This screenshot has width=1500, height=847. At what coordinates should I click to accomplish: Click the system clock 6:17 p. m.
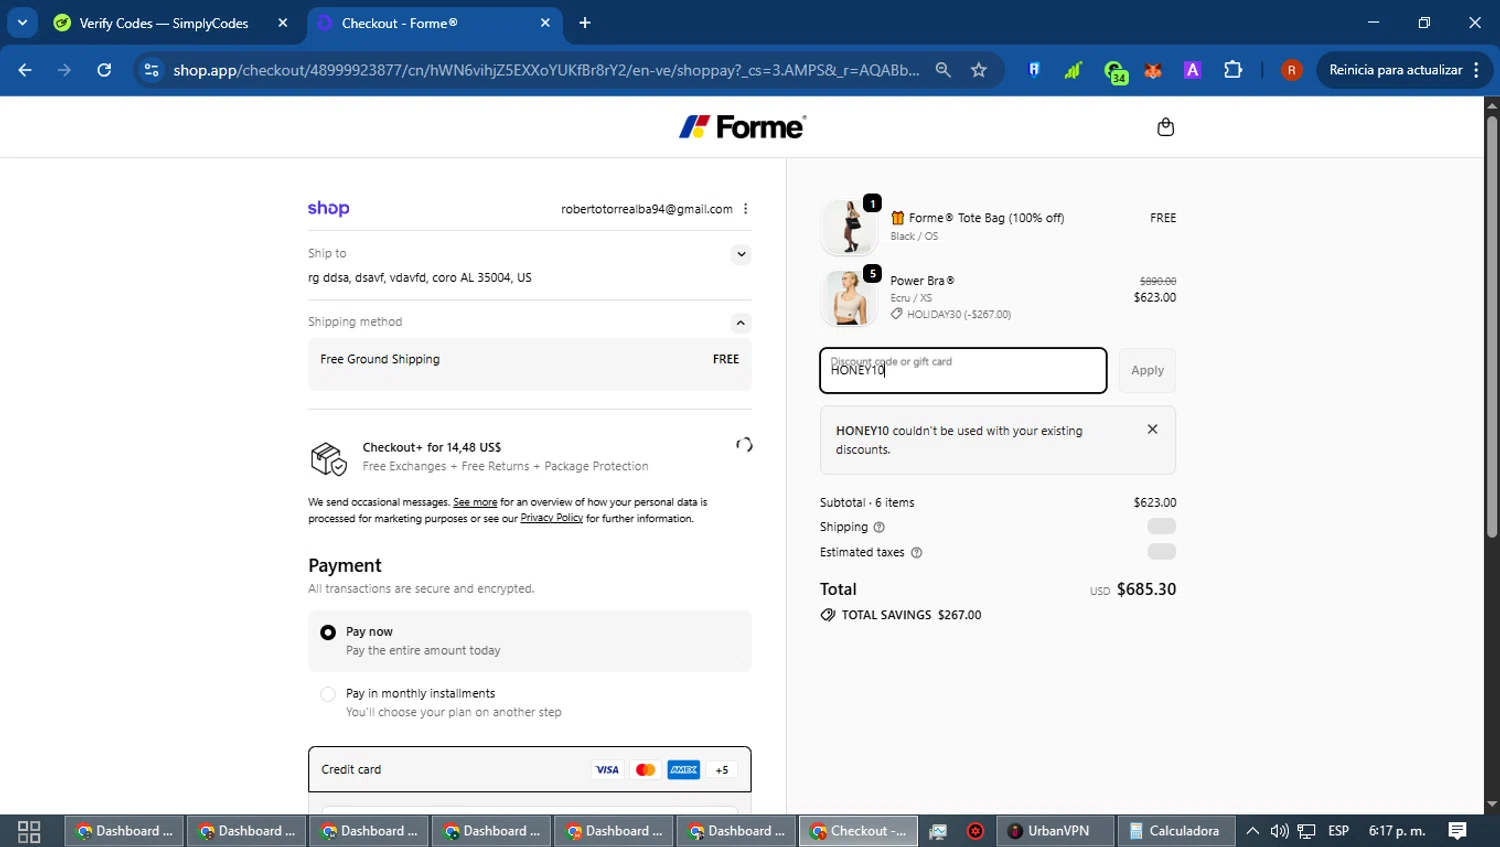pyautogui.click(x=1397, y=831)
